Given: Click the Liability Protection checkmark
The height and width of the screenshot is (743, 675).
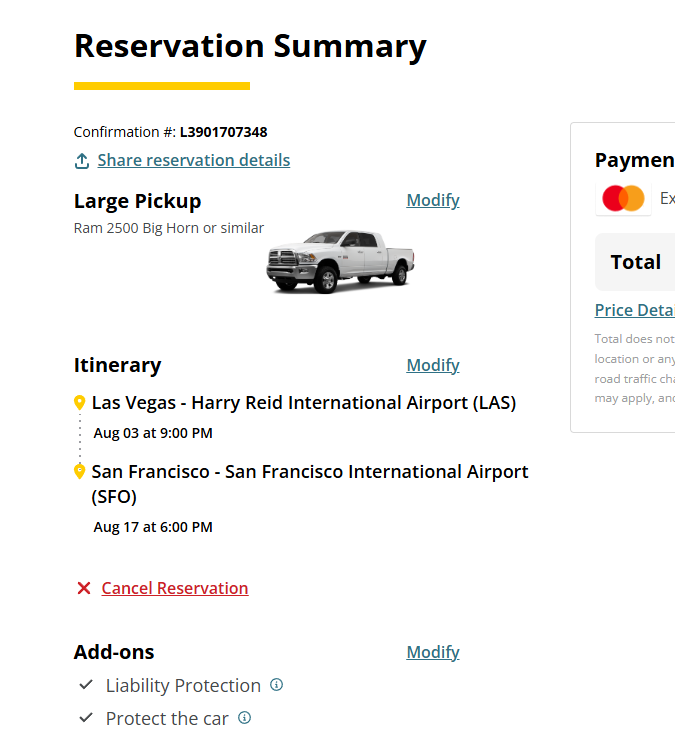Looking at the screenshot, I should (x=86, y=685).
